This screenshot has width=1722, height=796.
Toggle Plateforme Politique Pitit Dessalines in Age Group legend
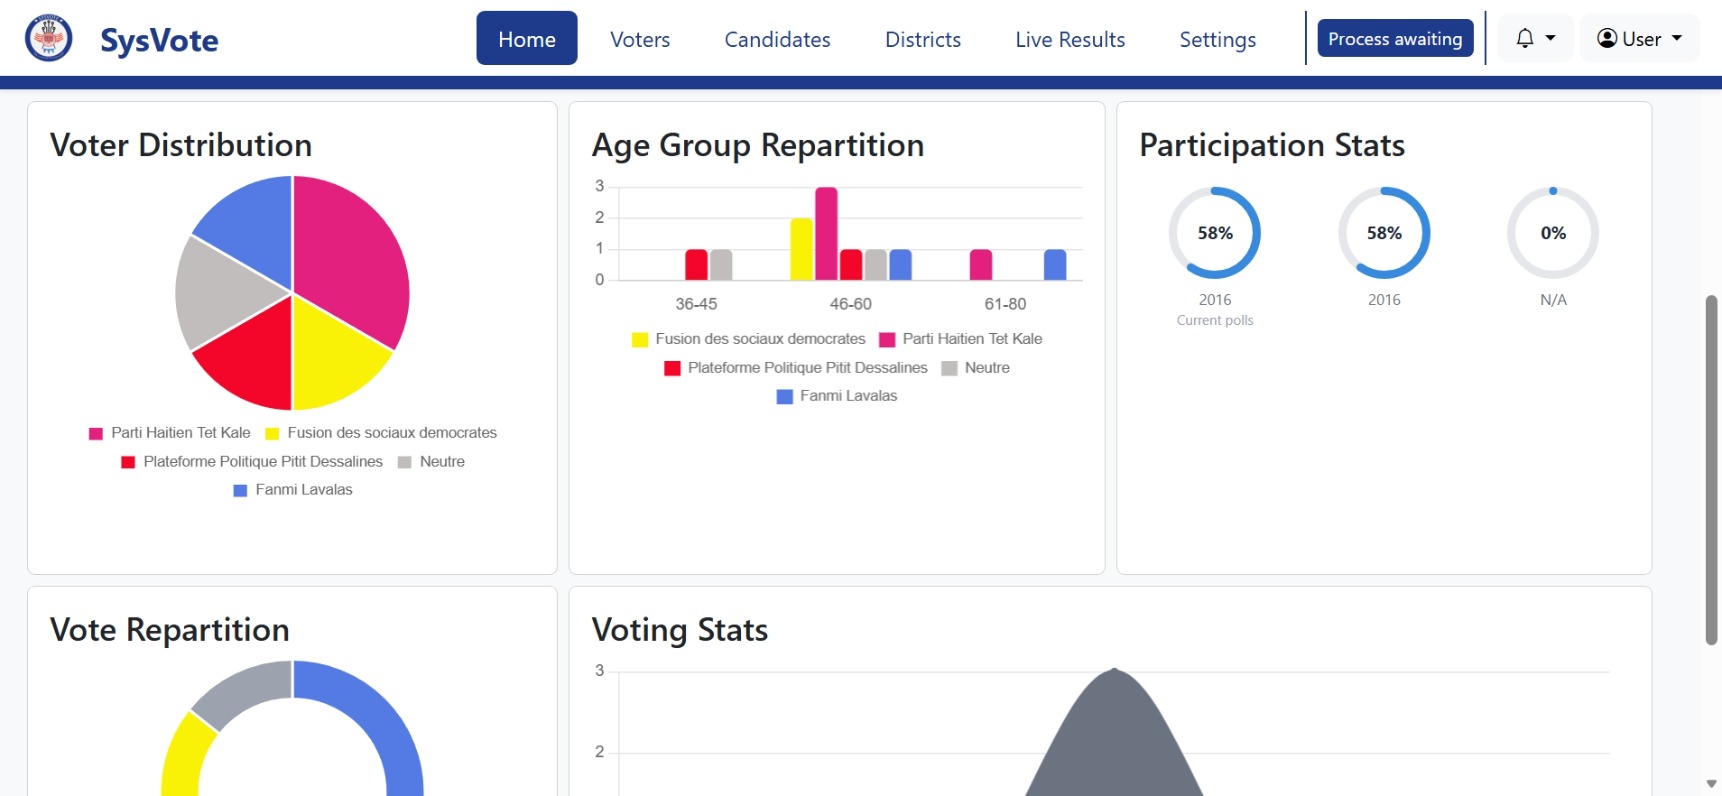pos(796,368)
